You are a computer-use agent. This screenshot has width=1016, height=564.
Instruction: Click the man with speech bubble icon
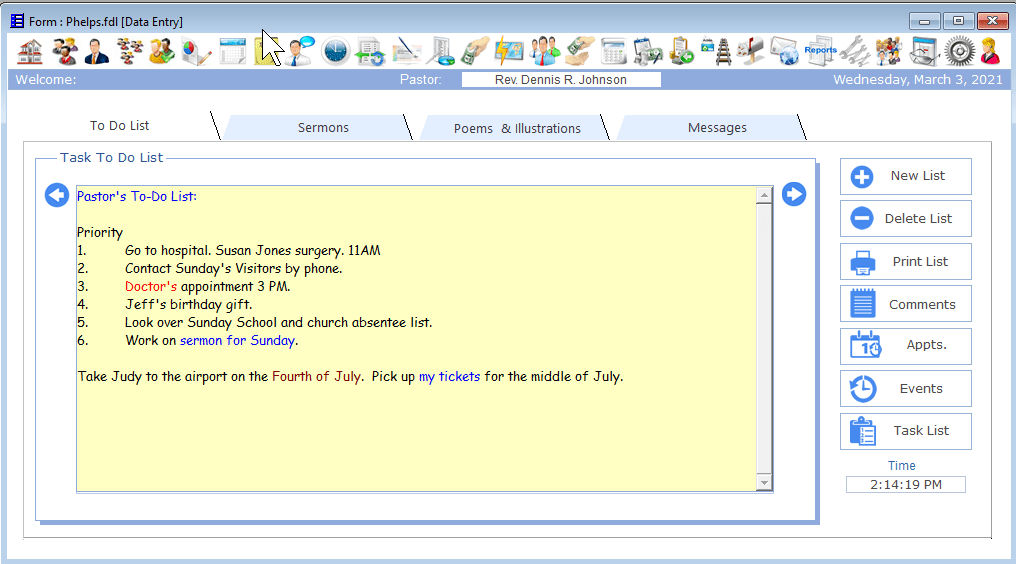(301, 51)
